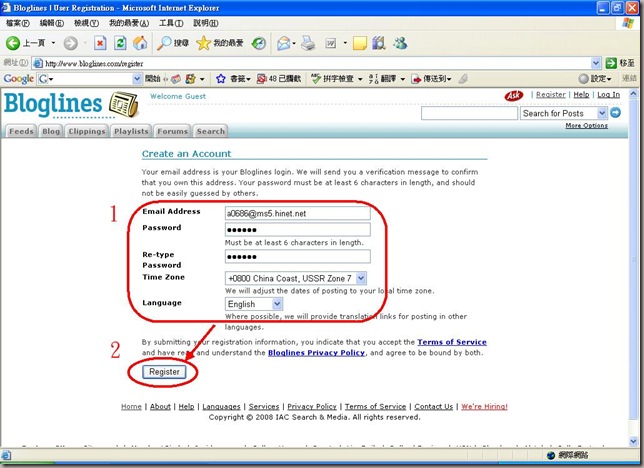Click the vertical scrollbar down arrow
This screenshot has height=468, width=644.
(x=633, y=441)
